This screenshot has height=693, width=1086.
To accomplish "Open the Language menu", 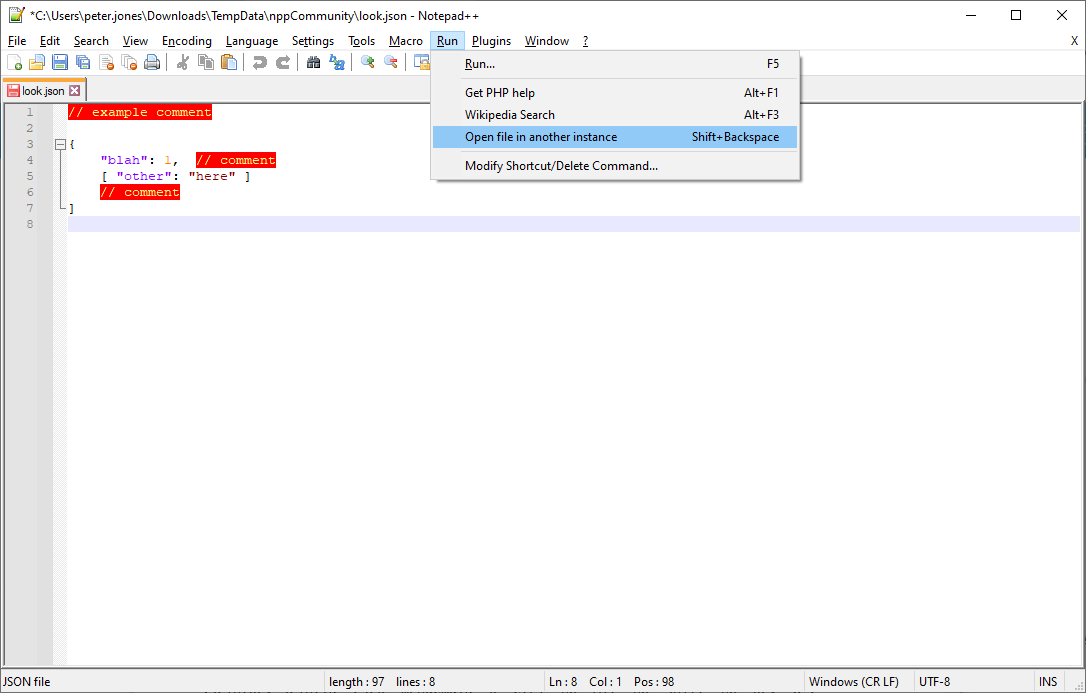I will pos(252,41).
